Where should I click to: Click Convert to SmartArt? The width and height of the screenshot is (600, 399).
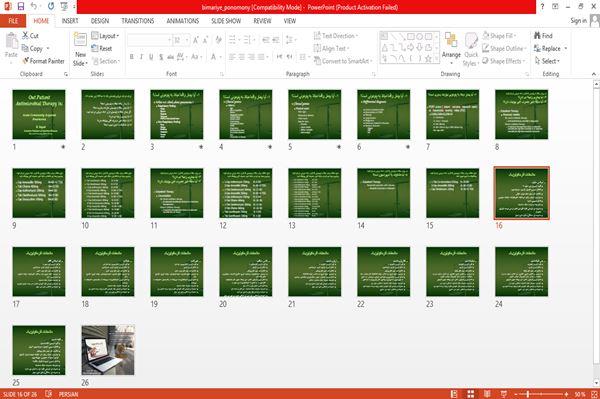click(343, 61)
